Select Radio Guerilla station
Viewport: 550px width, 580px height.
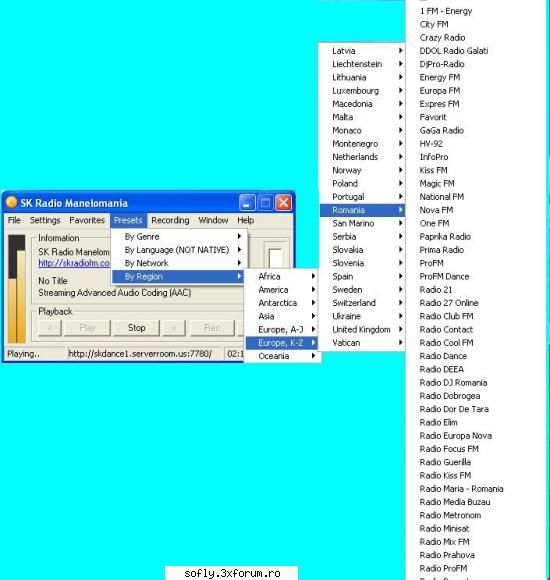click(x=445, y=462)
